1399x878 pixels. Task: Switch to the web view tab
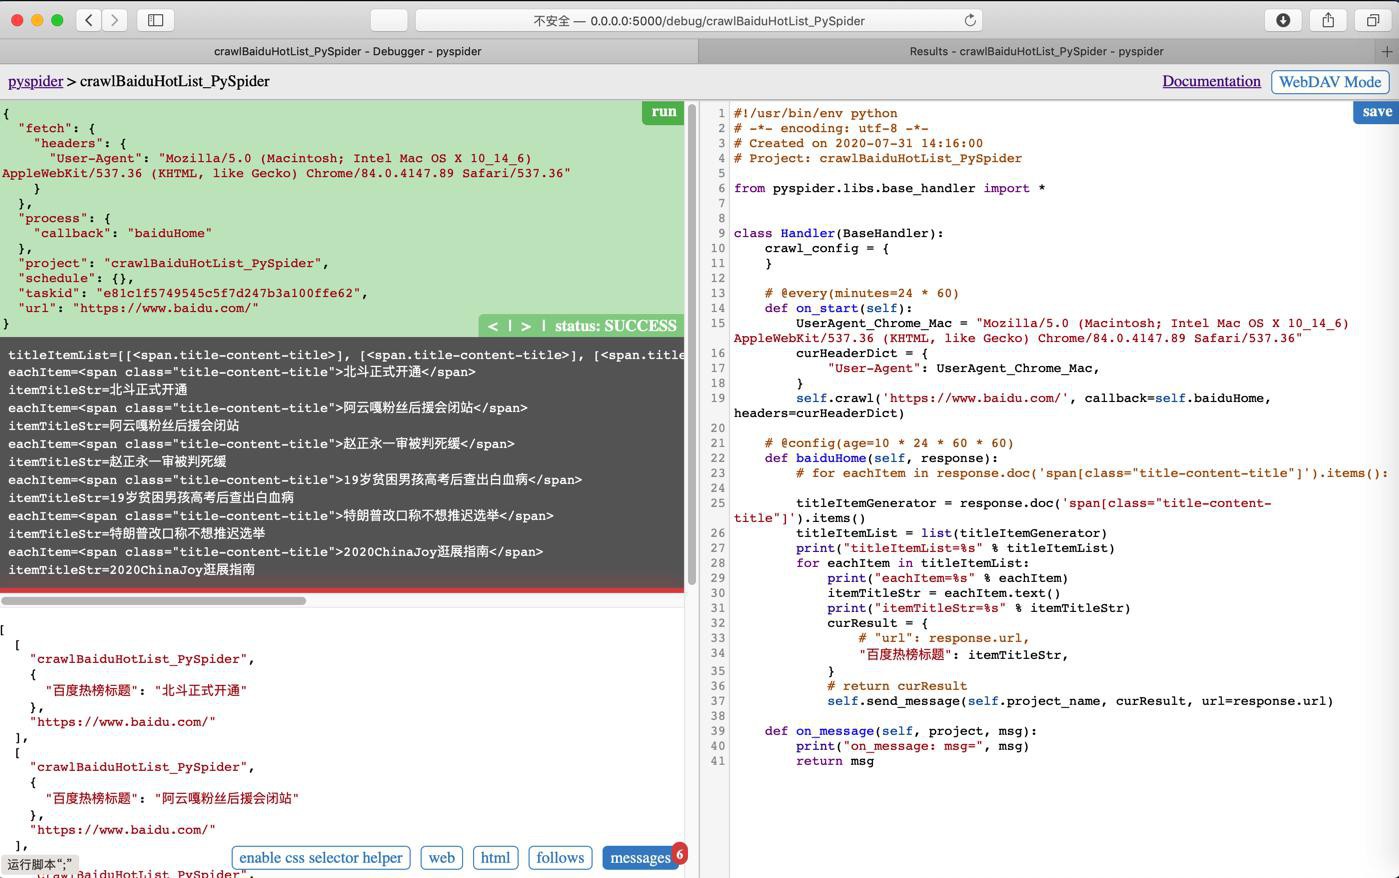coord(441,858)
